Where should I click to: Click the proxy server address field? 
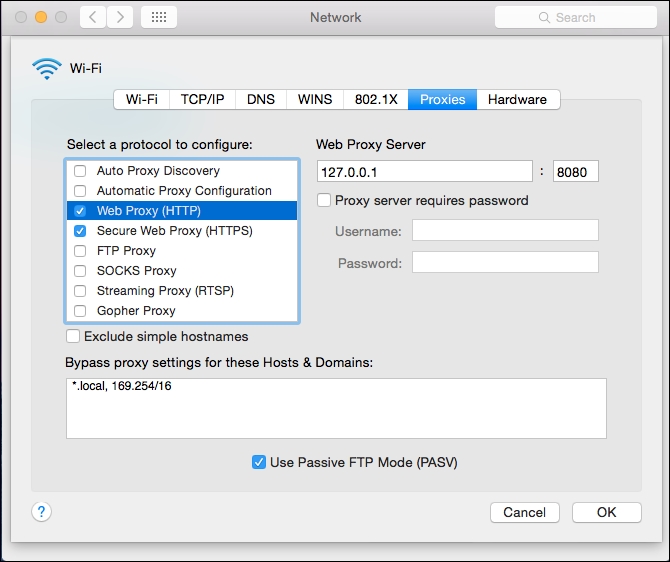[x=424, y=171]
